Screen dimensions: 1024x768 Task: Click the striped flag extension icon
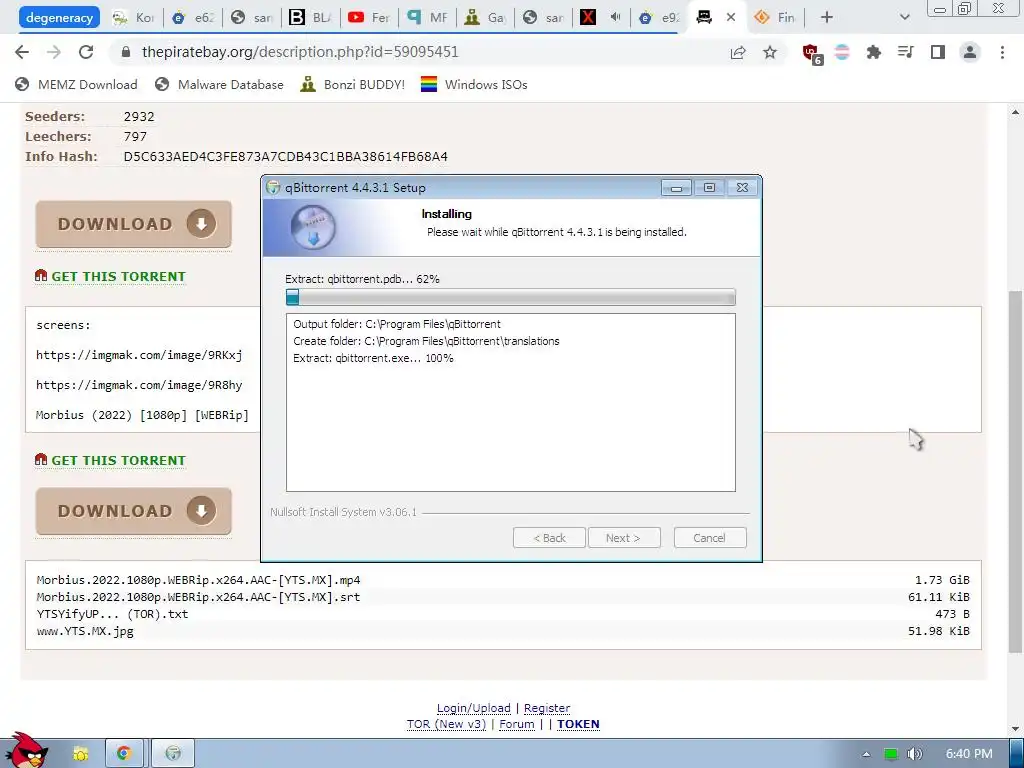842,52
